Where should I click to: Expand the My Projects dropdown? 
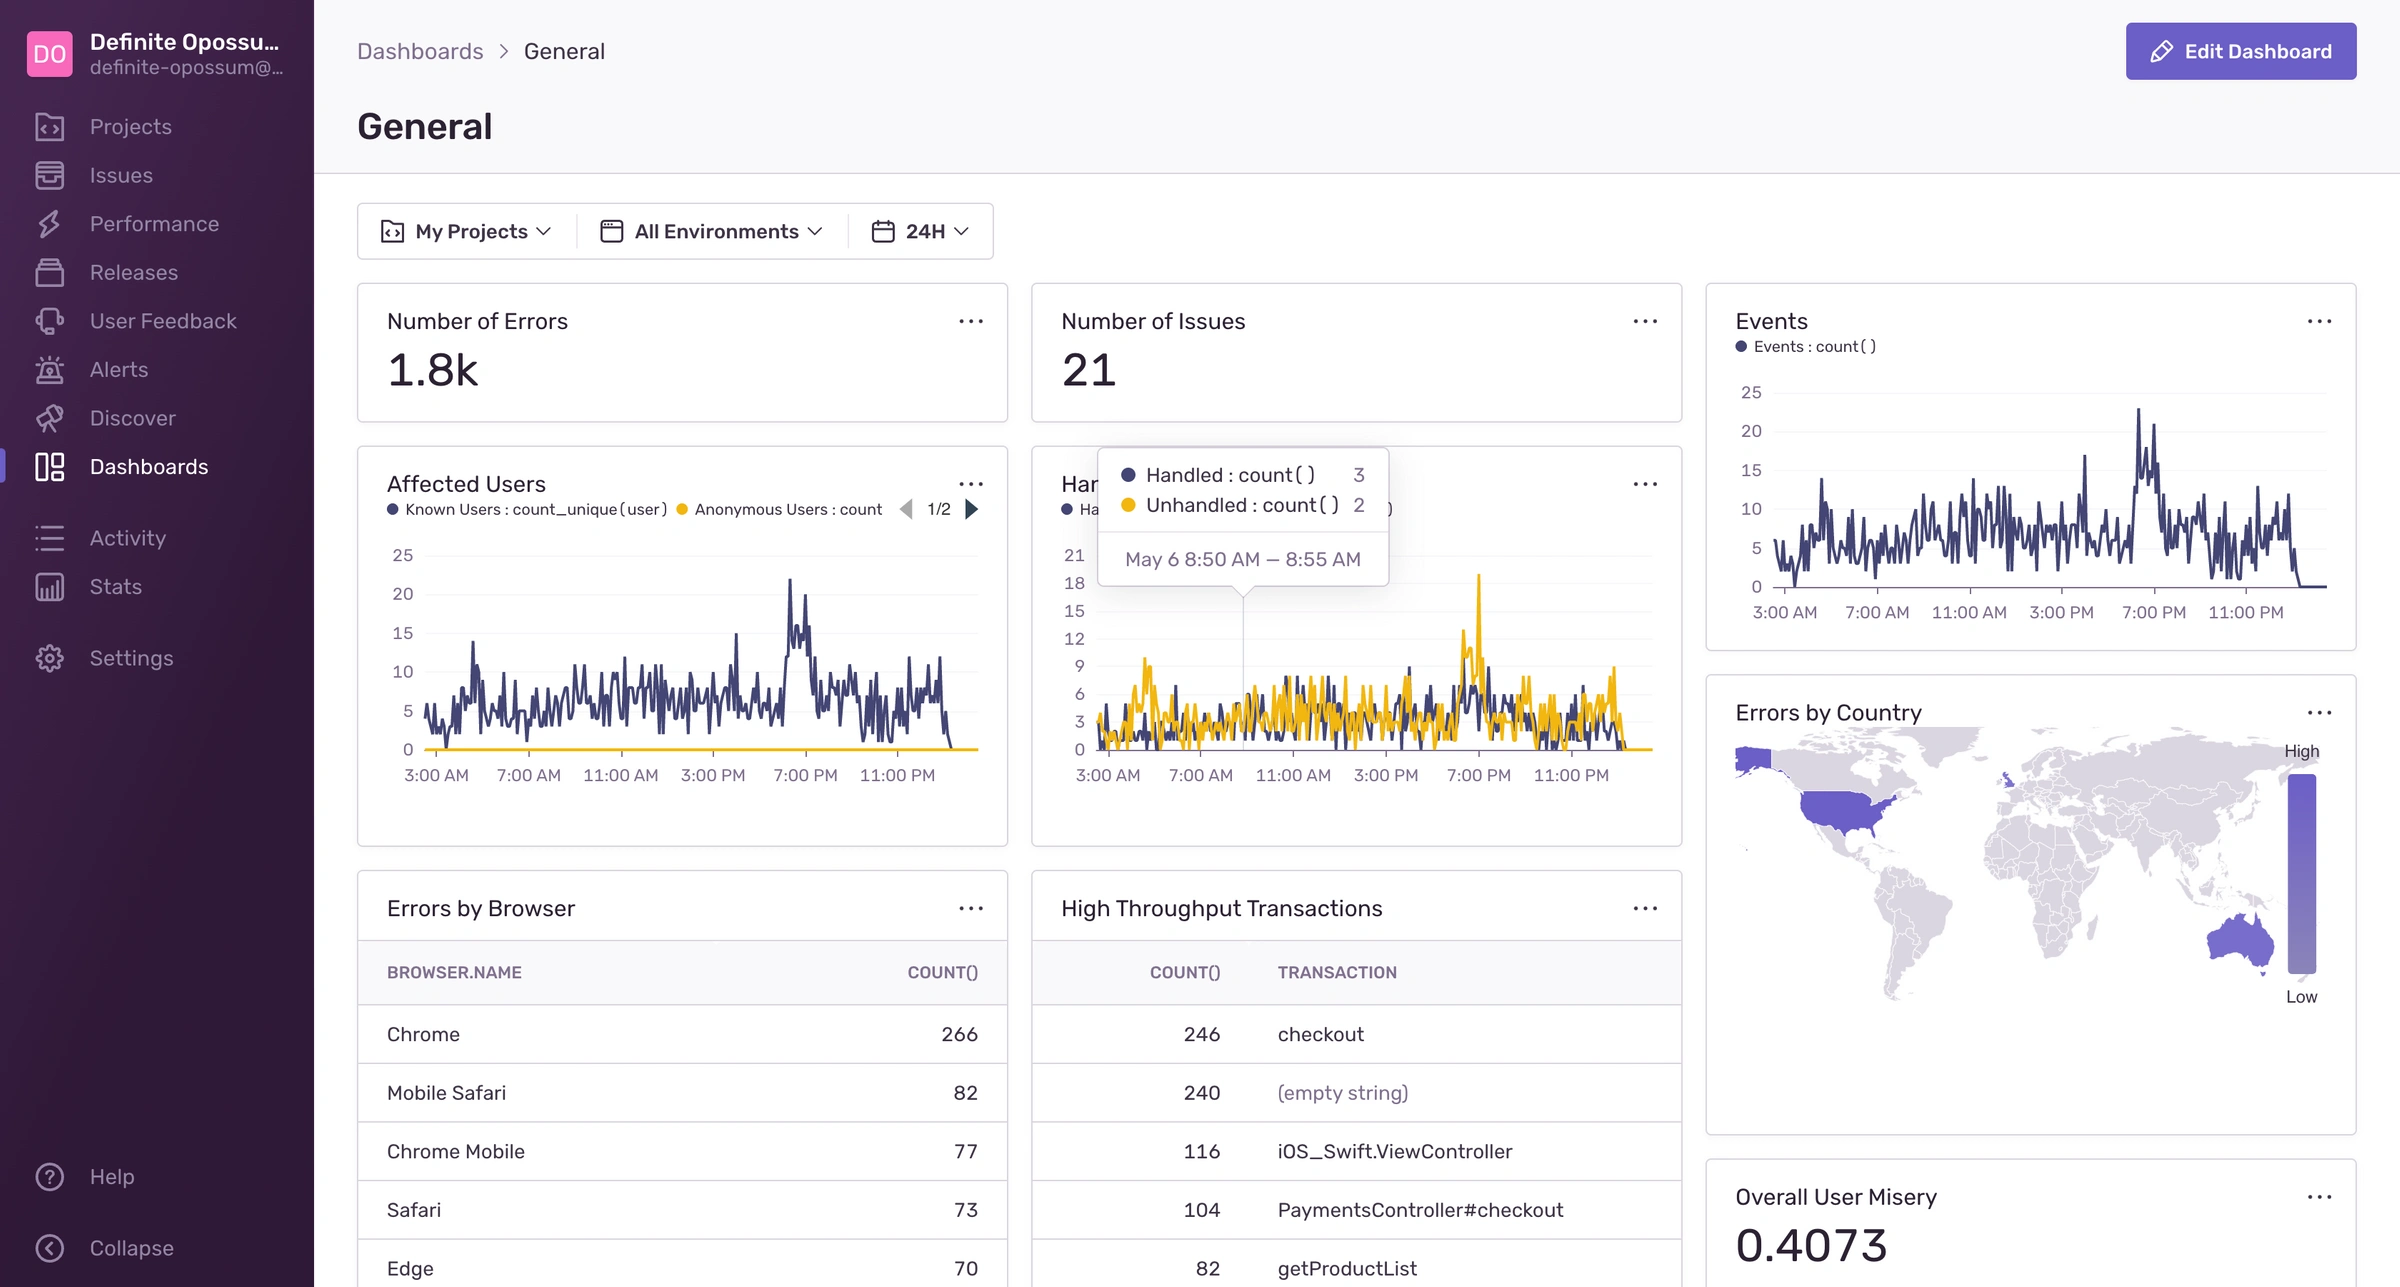coord(466,231)
